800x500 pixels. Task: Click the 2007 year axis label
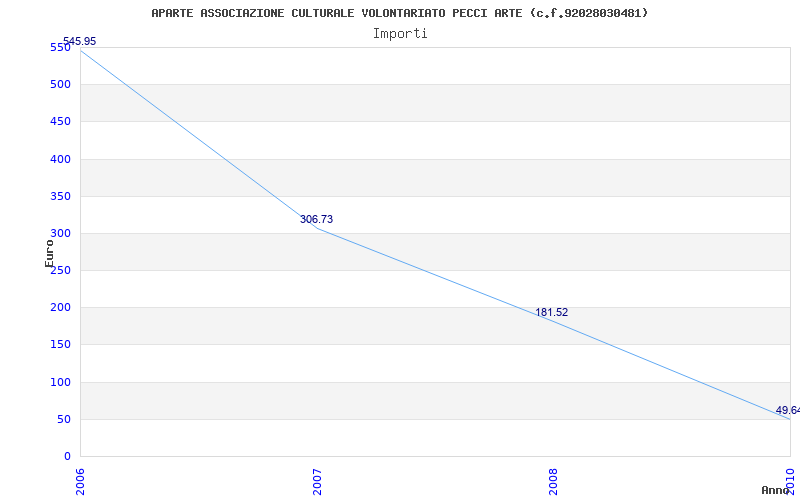(x=317, y=482)
